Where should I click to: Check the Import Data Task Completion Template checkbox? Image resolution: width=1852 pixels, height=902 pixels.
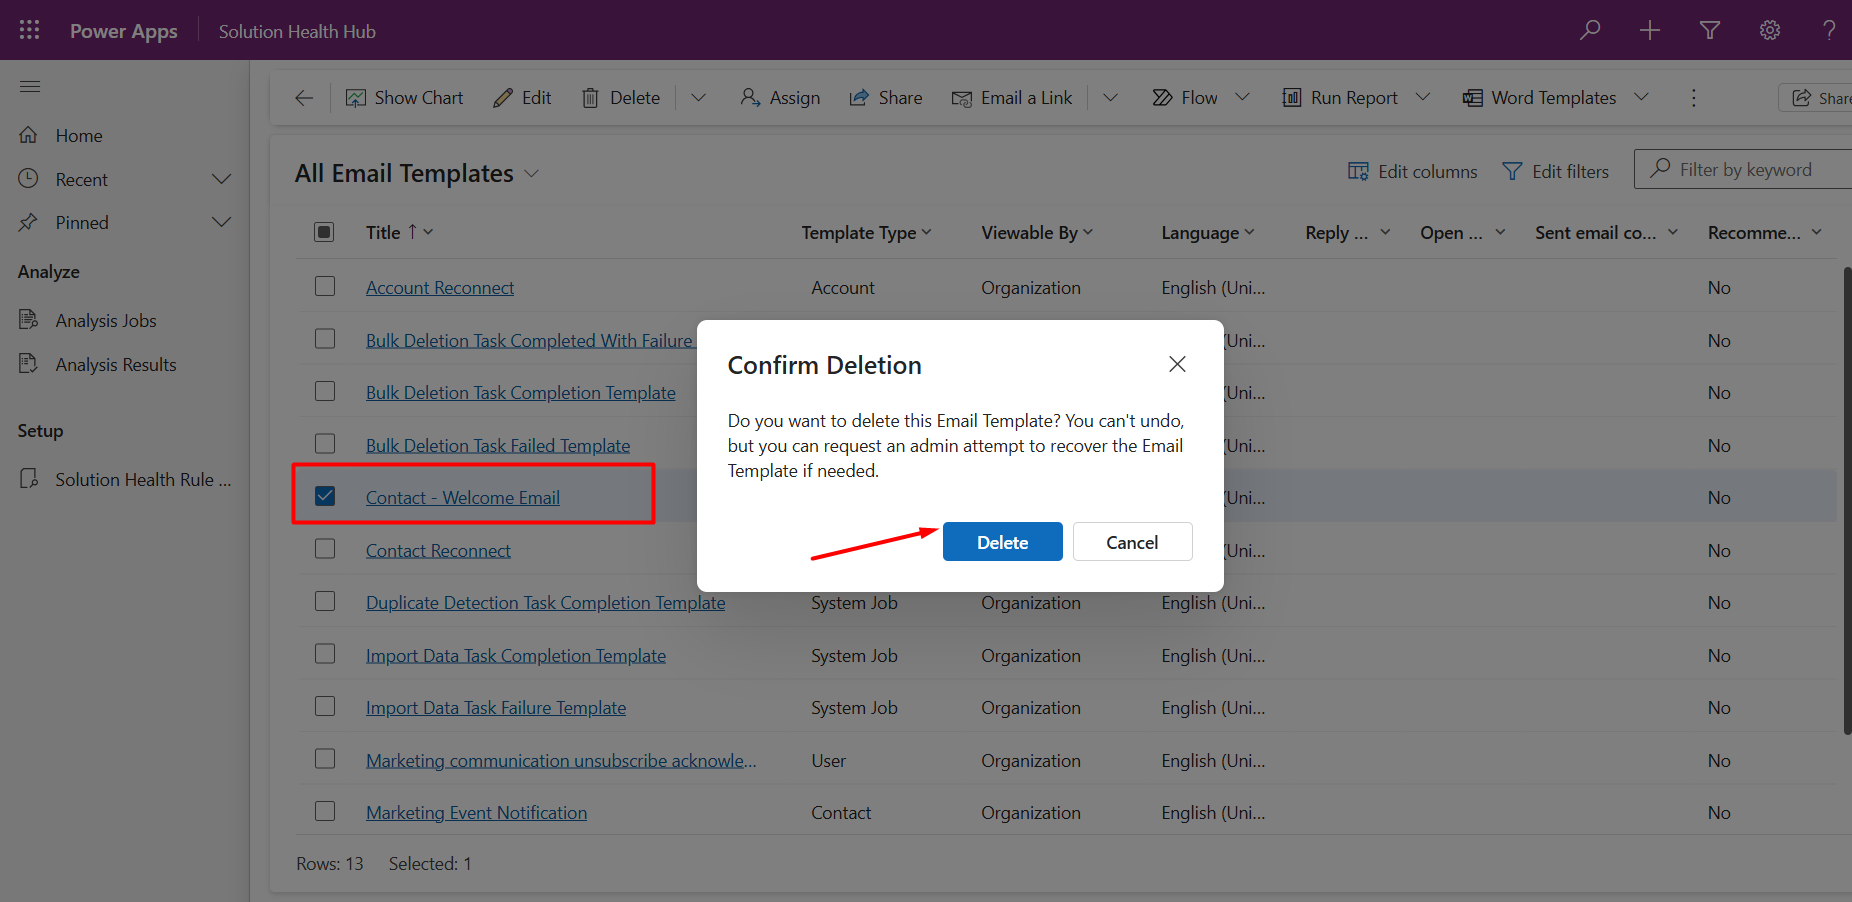tap(325, 654)
